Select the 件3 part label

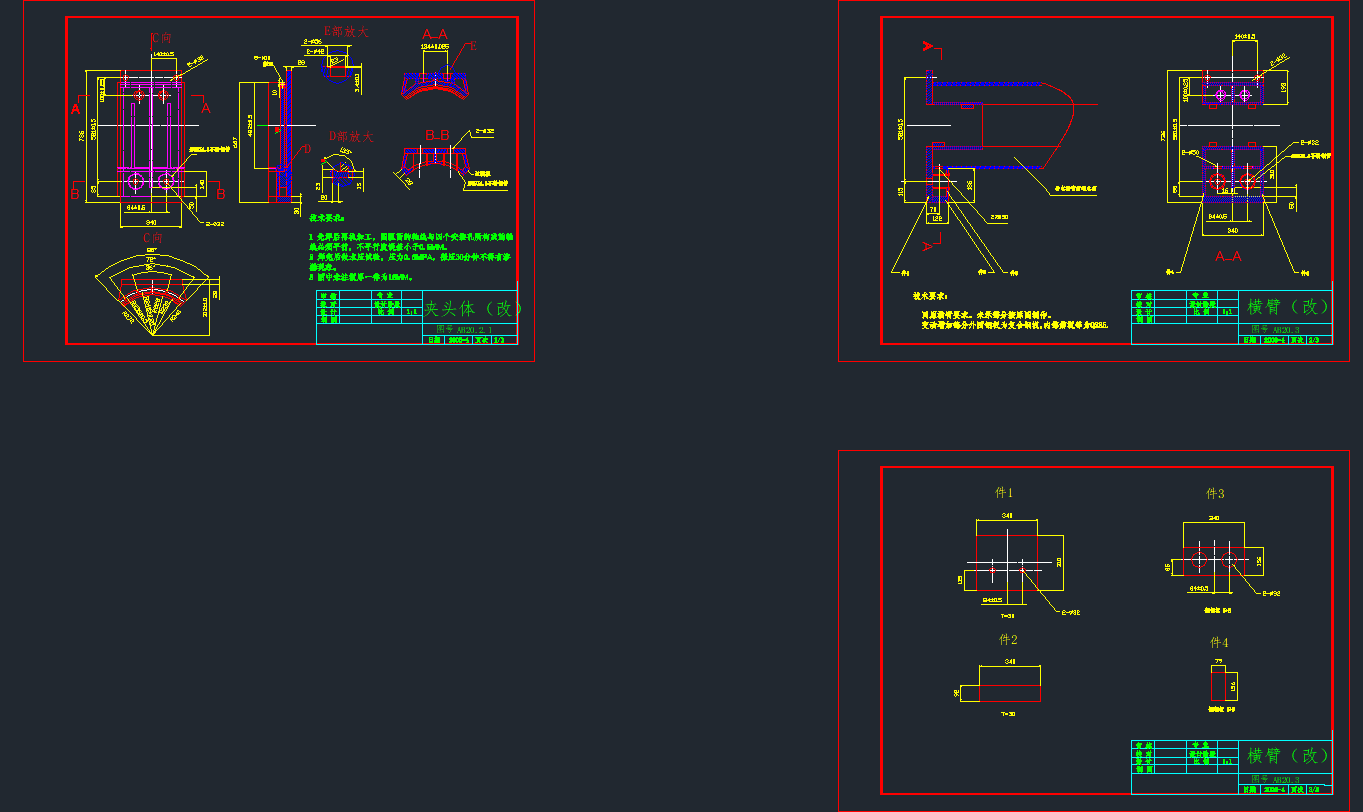click(1215, 494)
